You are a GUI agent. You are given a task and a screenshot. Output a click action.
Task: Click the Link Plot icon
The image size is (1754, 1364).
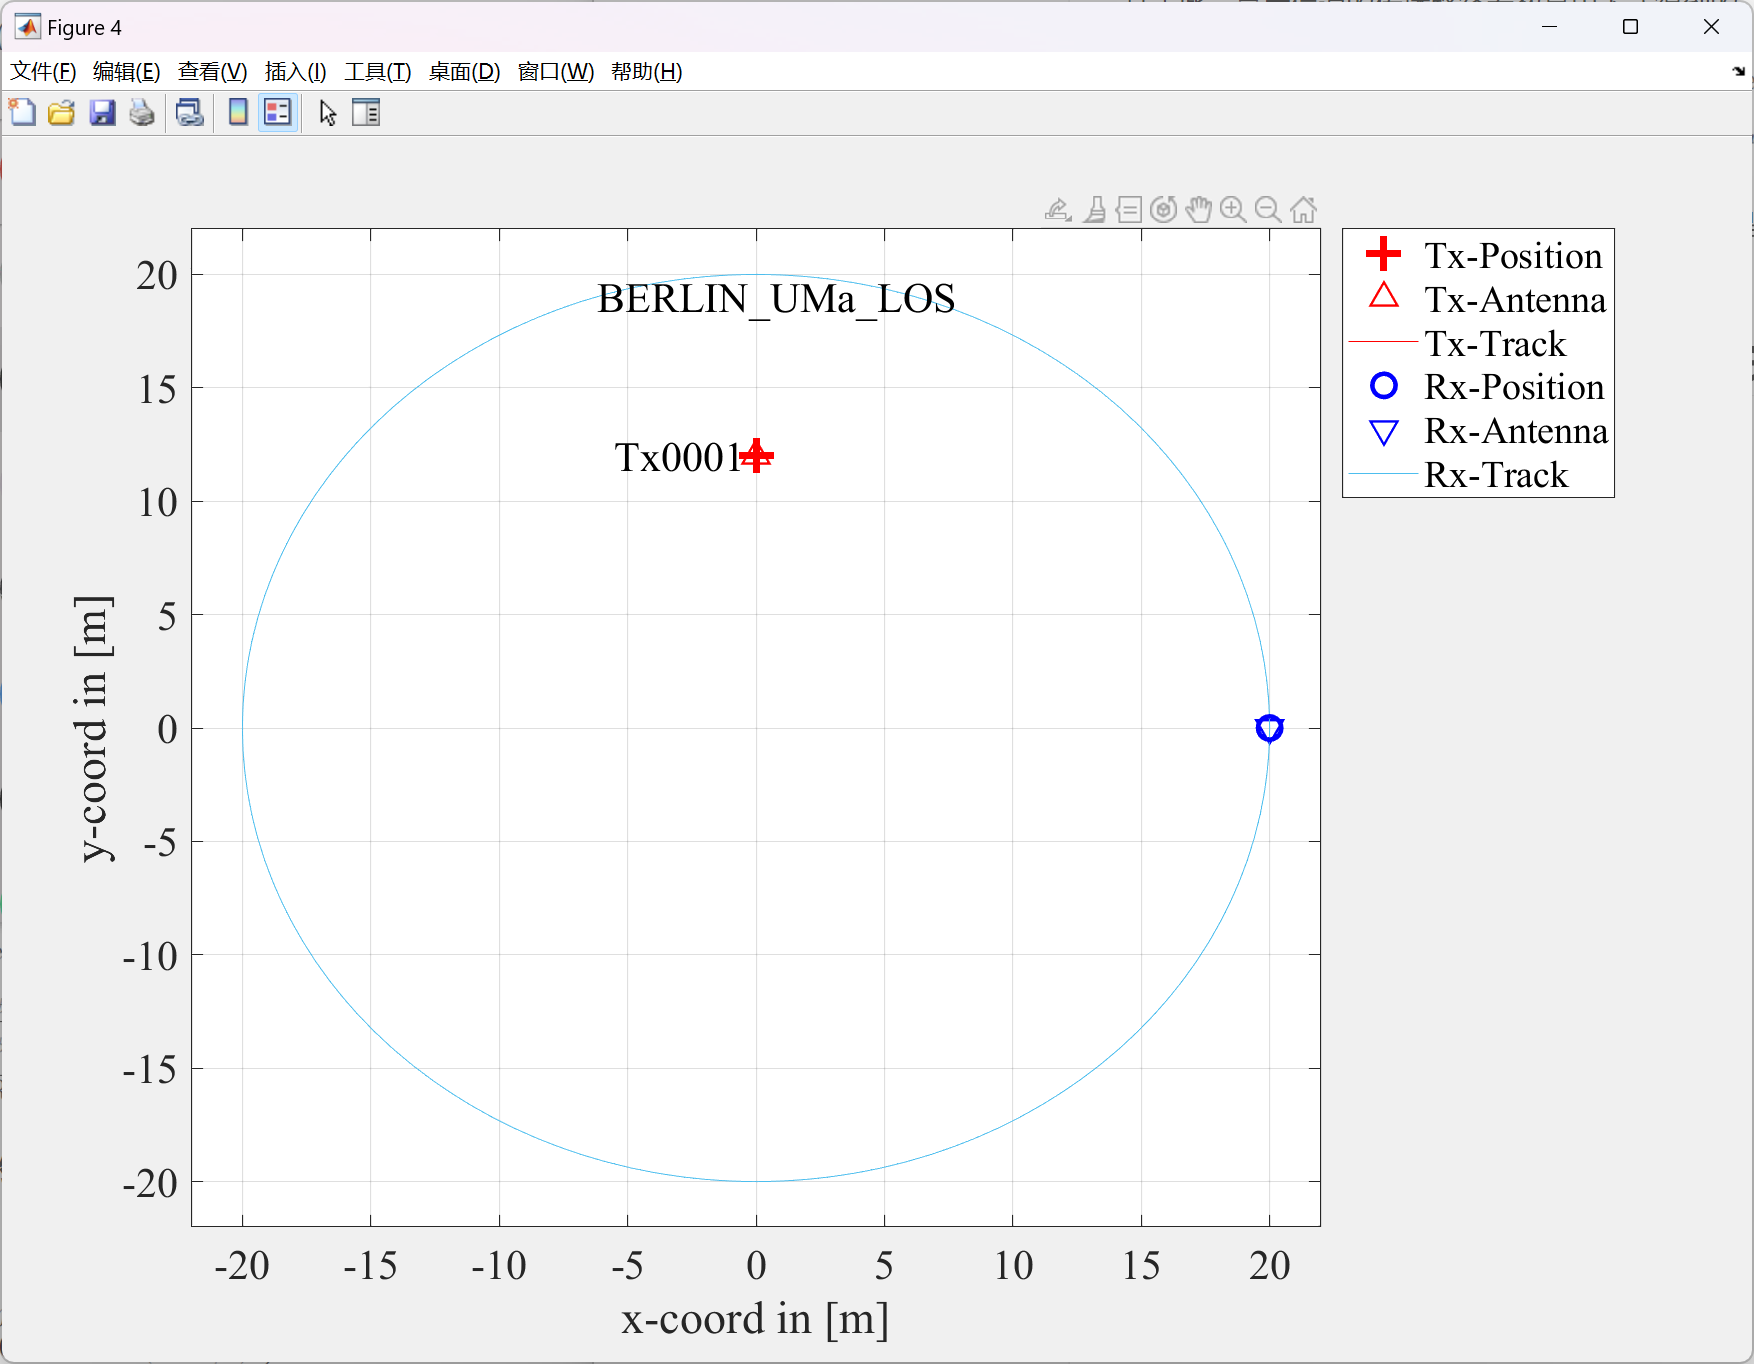189,112
